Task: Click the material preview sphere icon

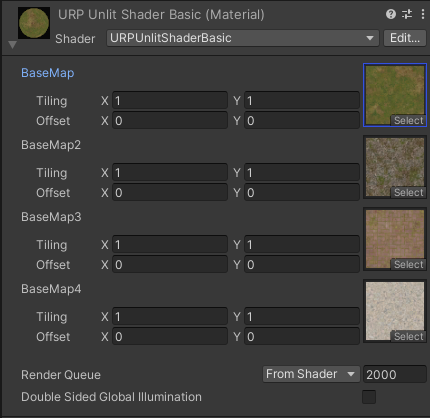Action: 34,23
